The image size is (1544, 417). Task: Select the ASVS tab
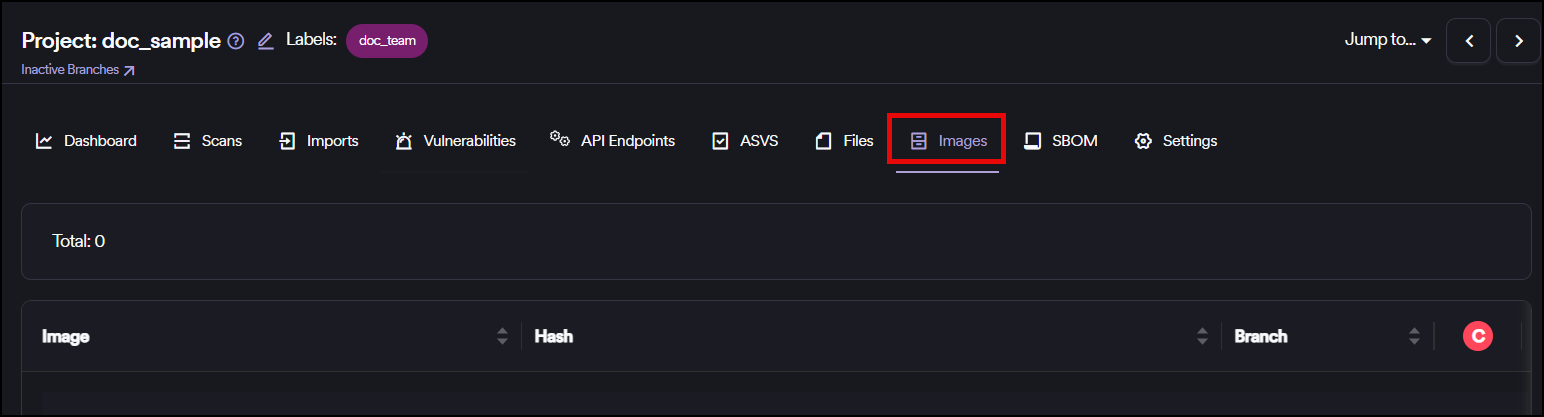tap(744, 141)
